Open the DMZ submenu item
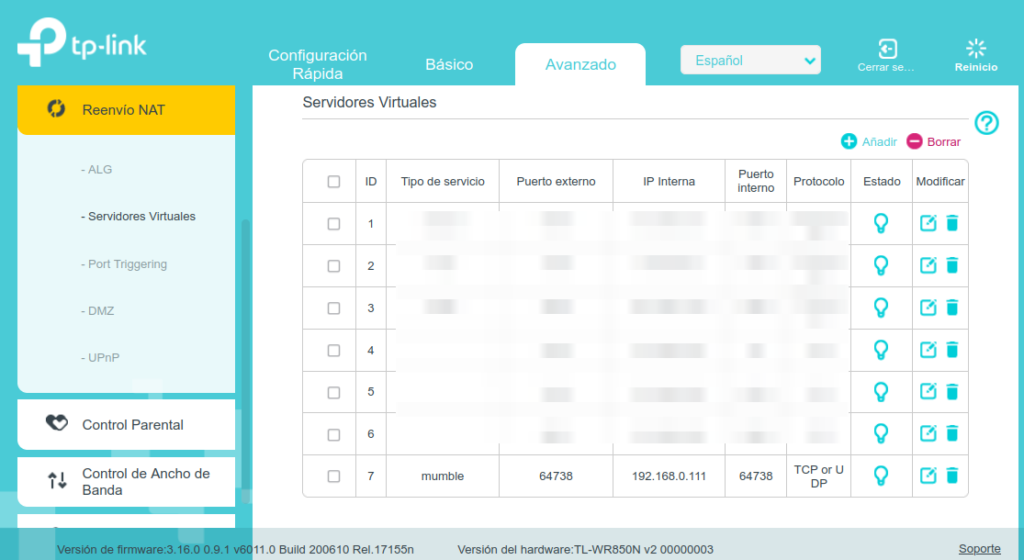 click(x=97, y=311)
